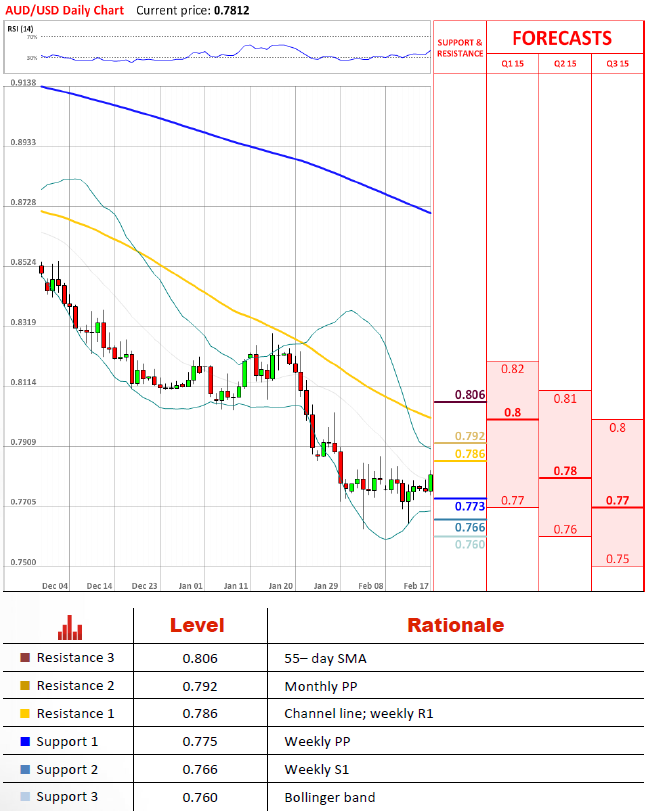
Task: Click the Feb 17 date axis label
Action: click(x=416, y=586)
